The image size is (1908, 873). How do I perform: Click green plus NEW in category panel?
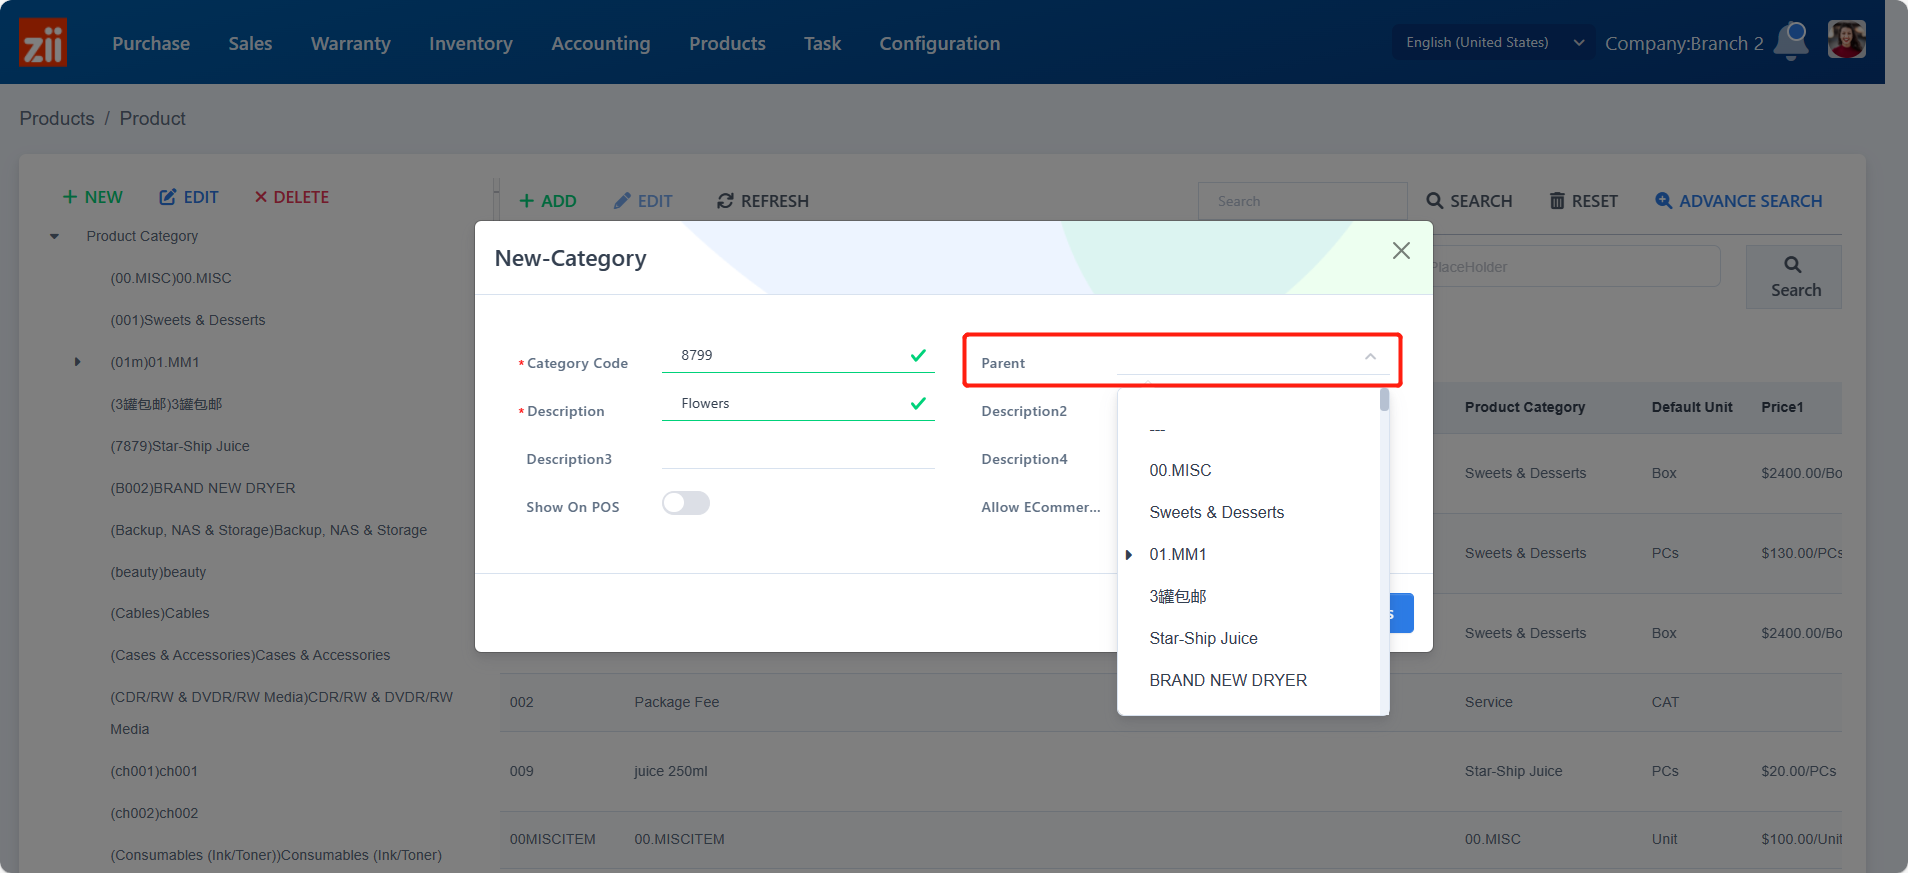[93, 197]
